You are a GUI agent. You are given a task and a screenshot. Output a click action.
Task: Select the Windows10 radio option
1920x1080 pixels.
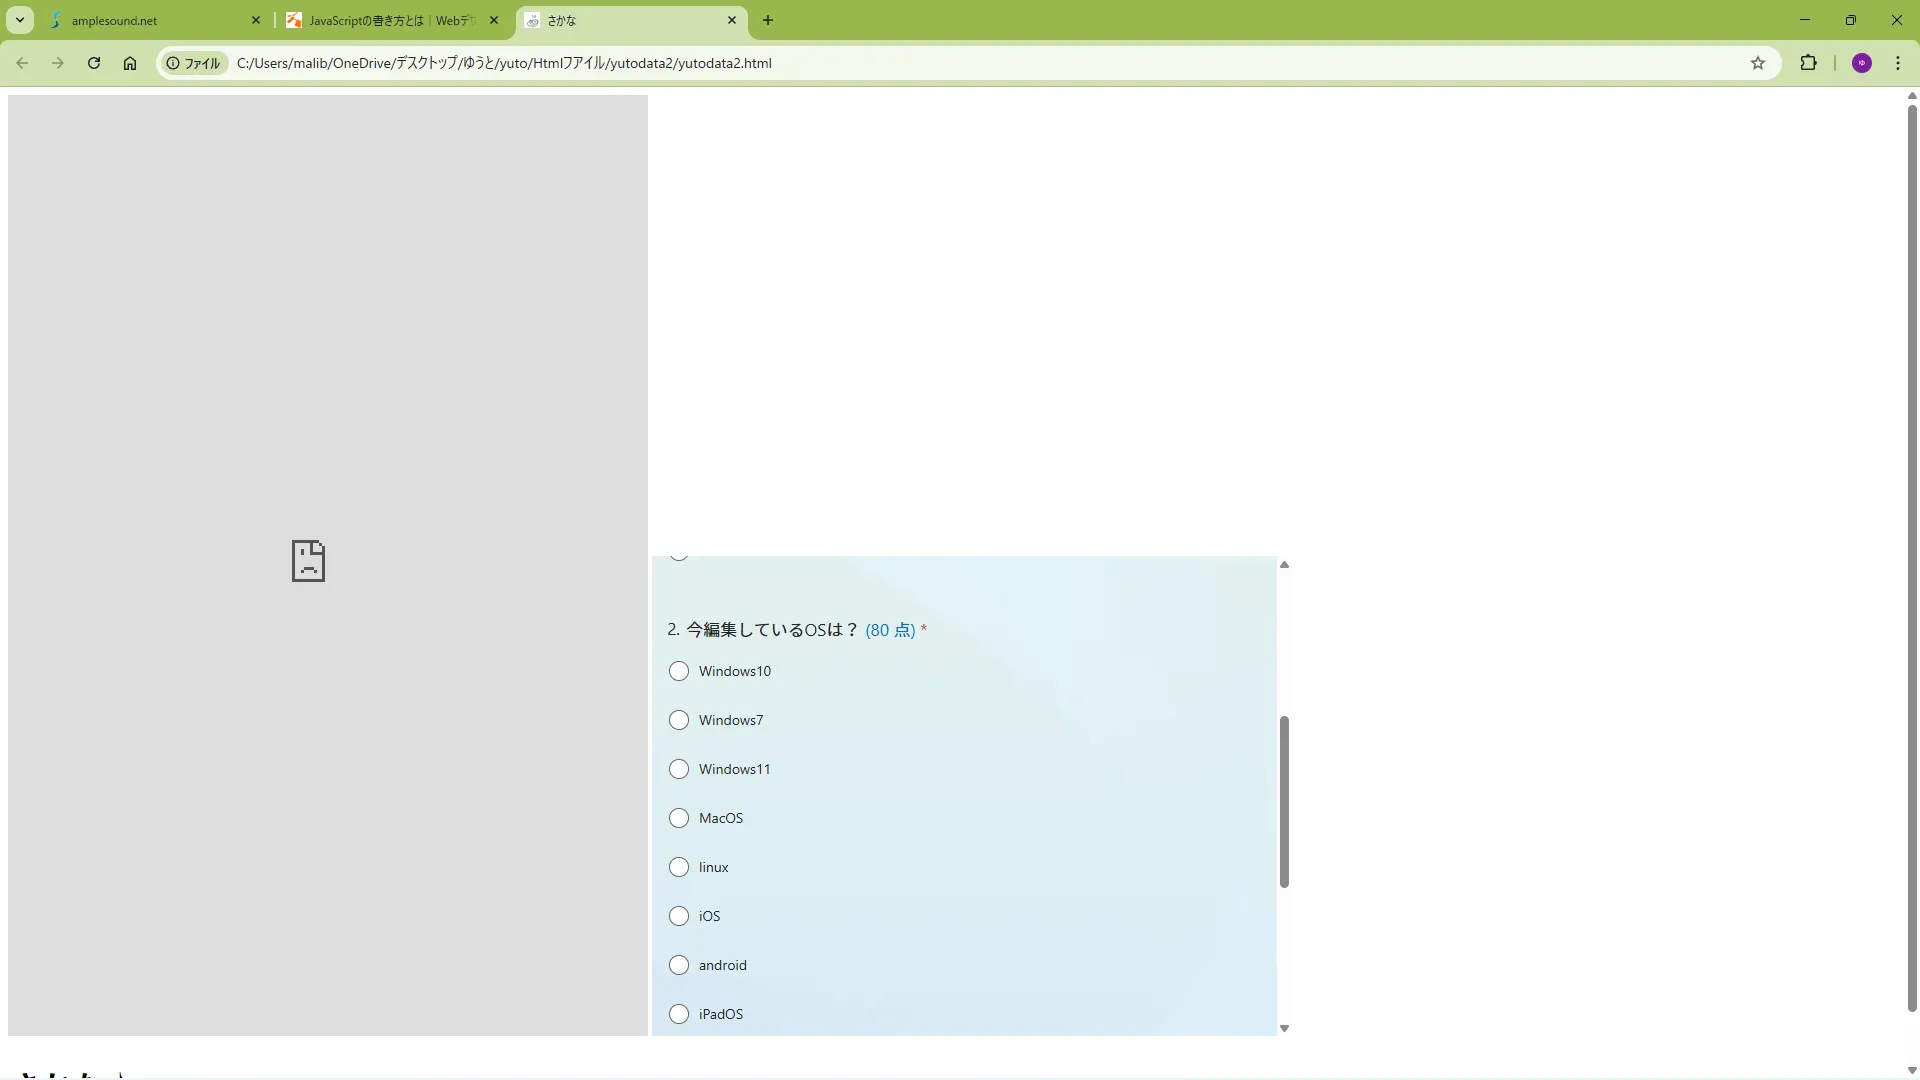tap(679, 671)
